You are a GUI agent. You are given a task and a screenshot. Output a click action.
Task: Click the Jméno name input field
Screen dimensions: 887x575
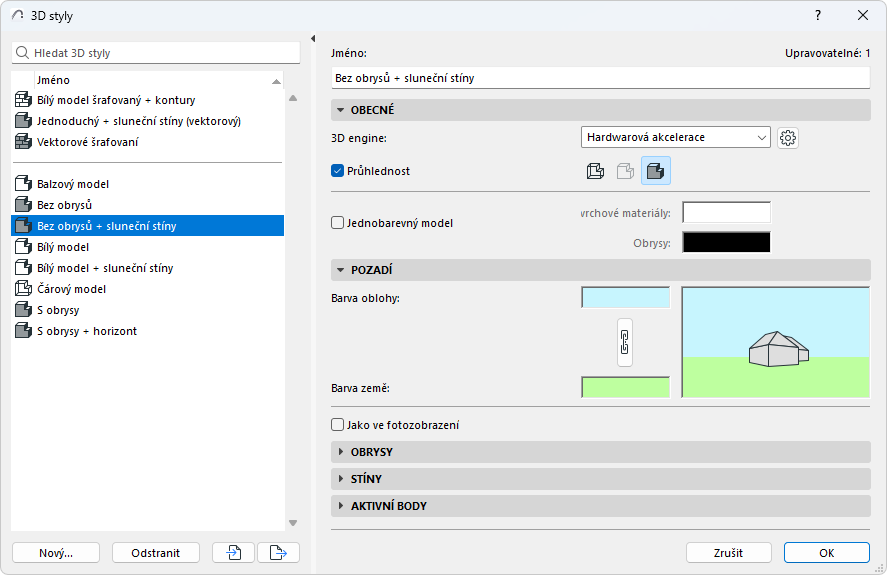tap(600, 78)
